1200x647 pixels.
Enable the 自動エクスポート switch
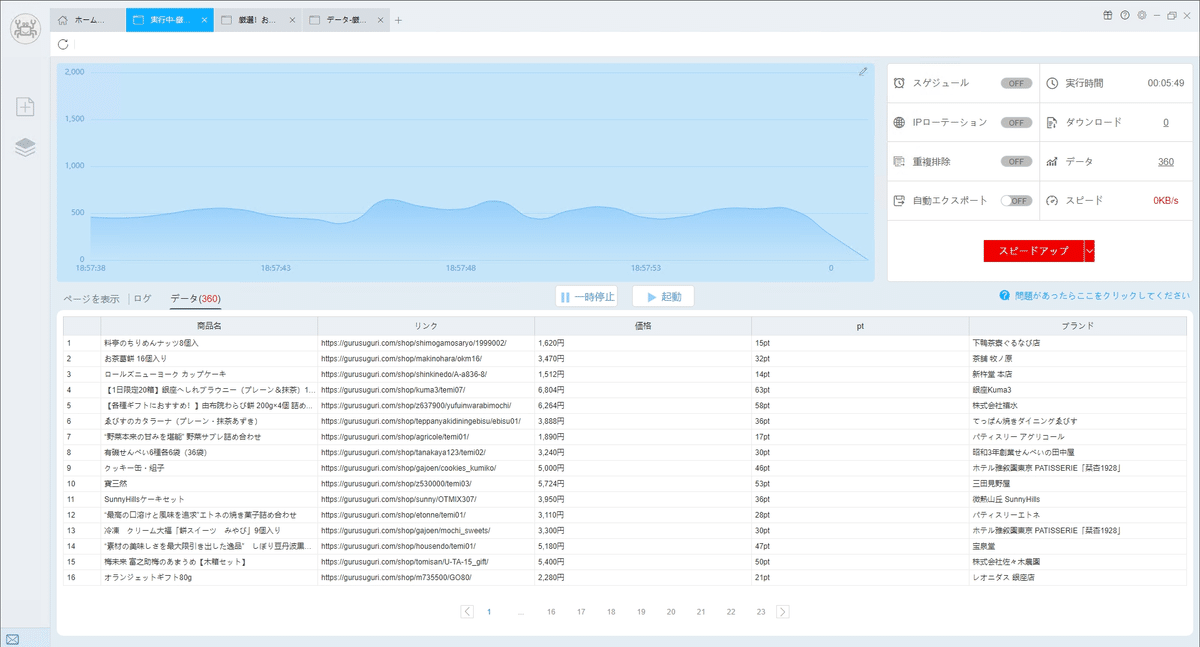1016,200
